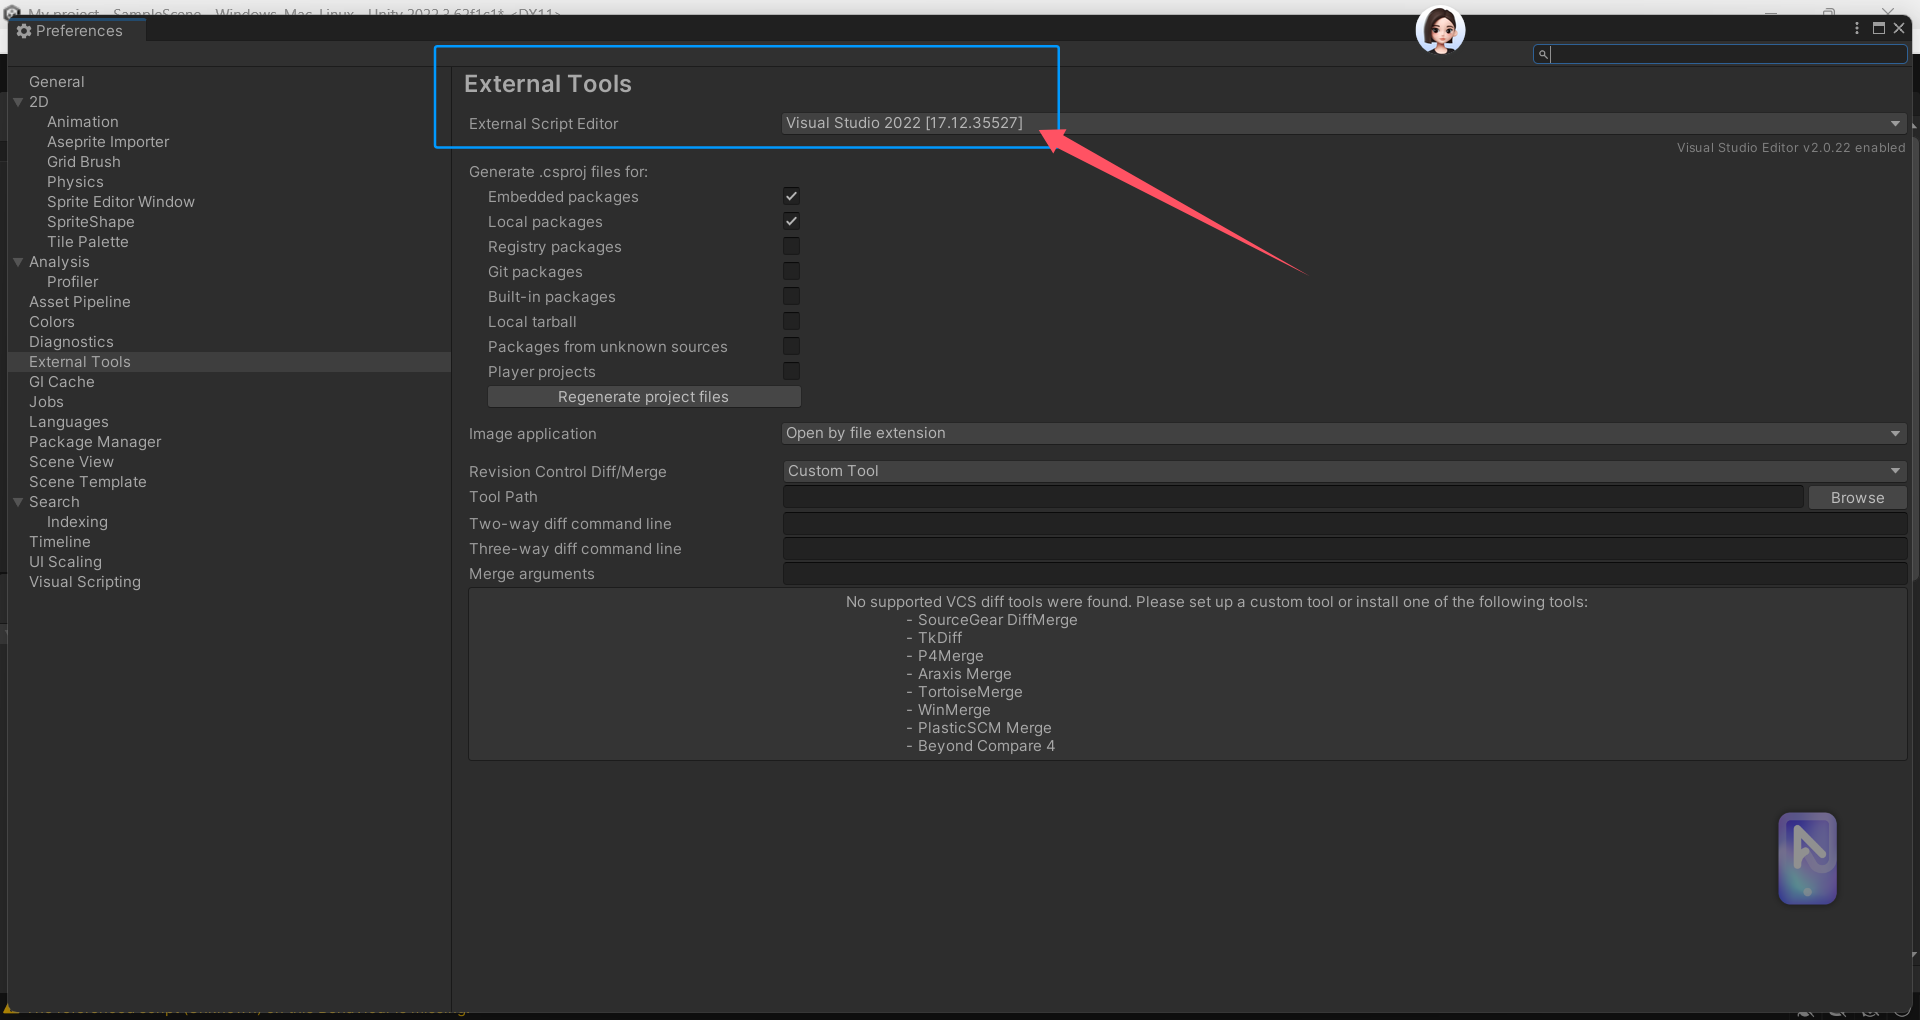Select Grid Brush settings
This screenshot has width=1920, height=1020.
tap(84, 162)
